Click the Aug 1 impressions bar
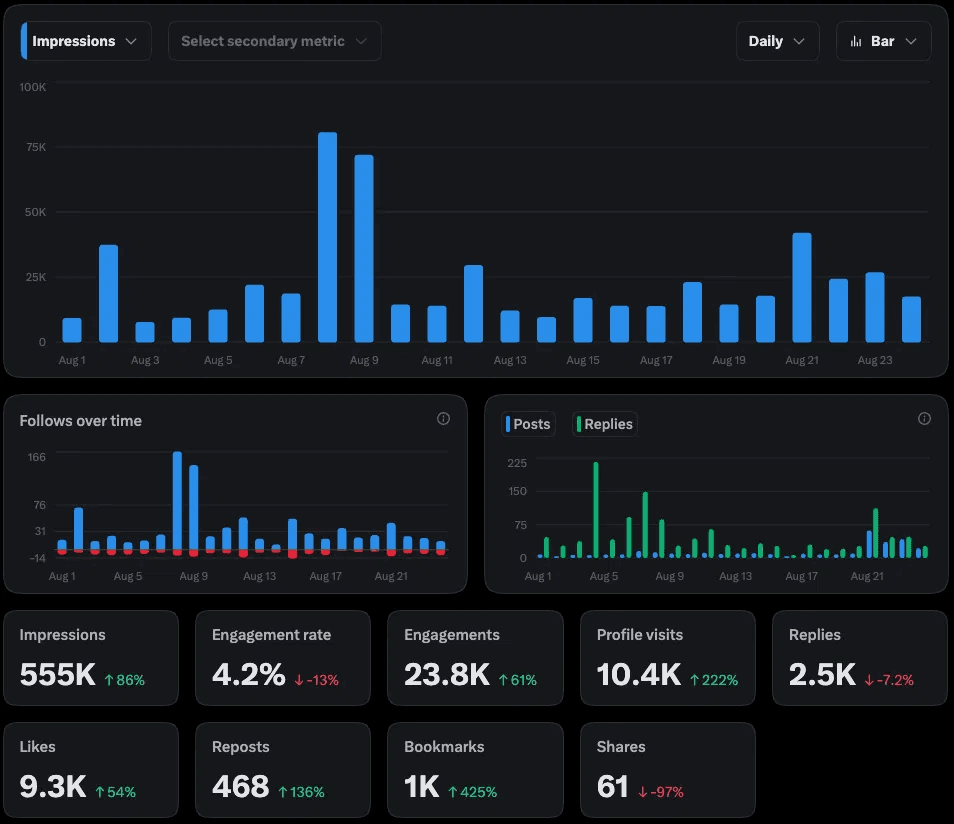This screenshot has height=824, width=954. (72, 330)
